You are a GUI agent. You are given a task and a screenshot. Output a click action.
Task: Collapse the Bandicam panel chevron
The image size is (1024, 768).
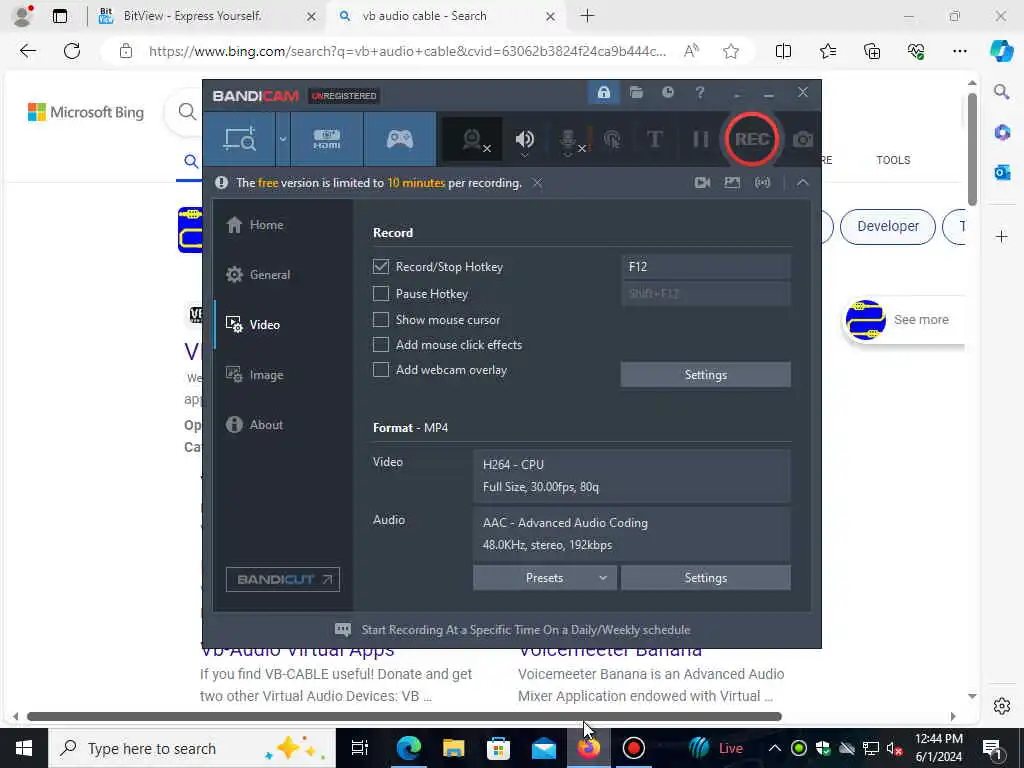click(802, 183)
